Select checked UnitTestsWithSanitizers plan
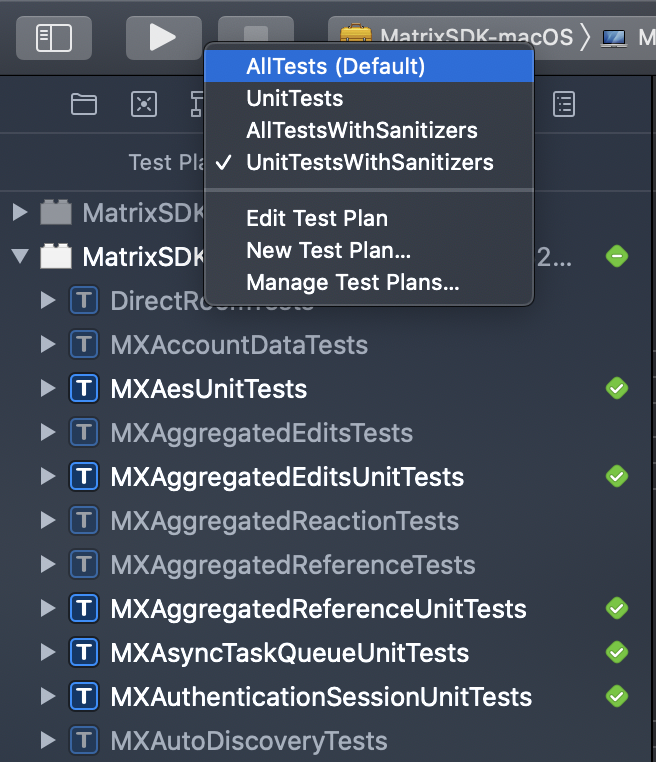The image size is (656, 762). click(369, 162)
